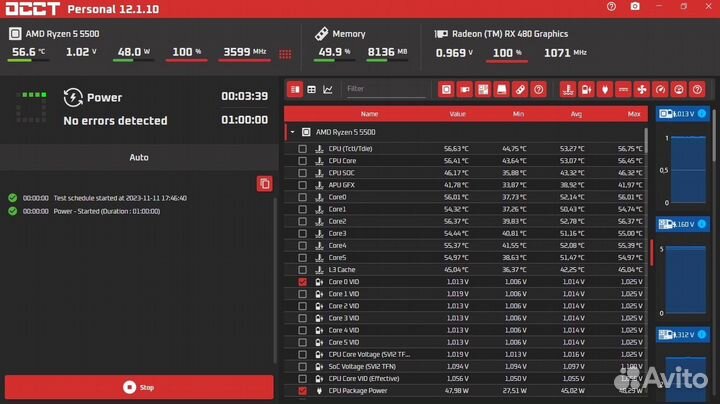This screenshot has height=404, width=720.
Task: Sort sensors by the Avg column
Action: pyautogui.click(x=576, y=114)
